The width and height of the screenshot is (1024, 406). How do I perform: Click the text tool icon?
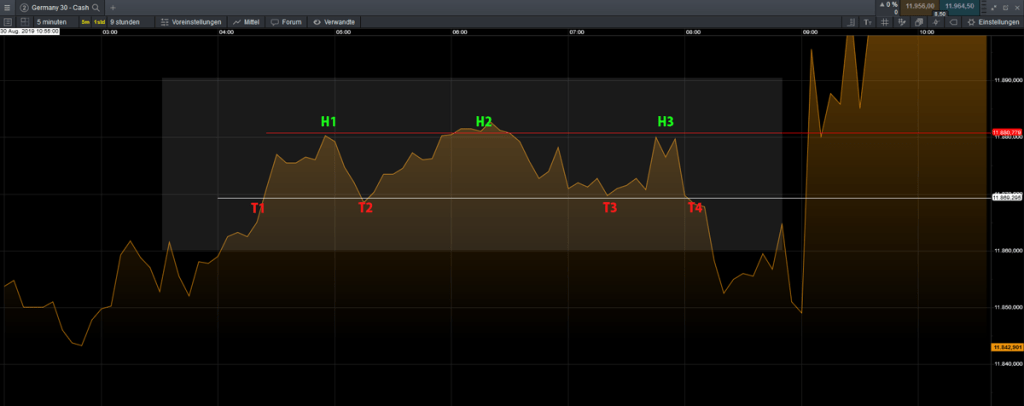pos(867,21)
